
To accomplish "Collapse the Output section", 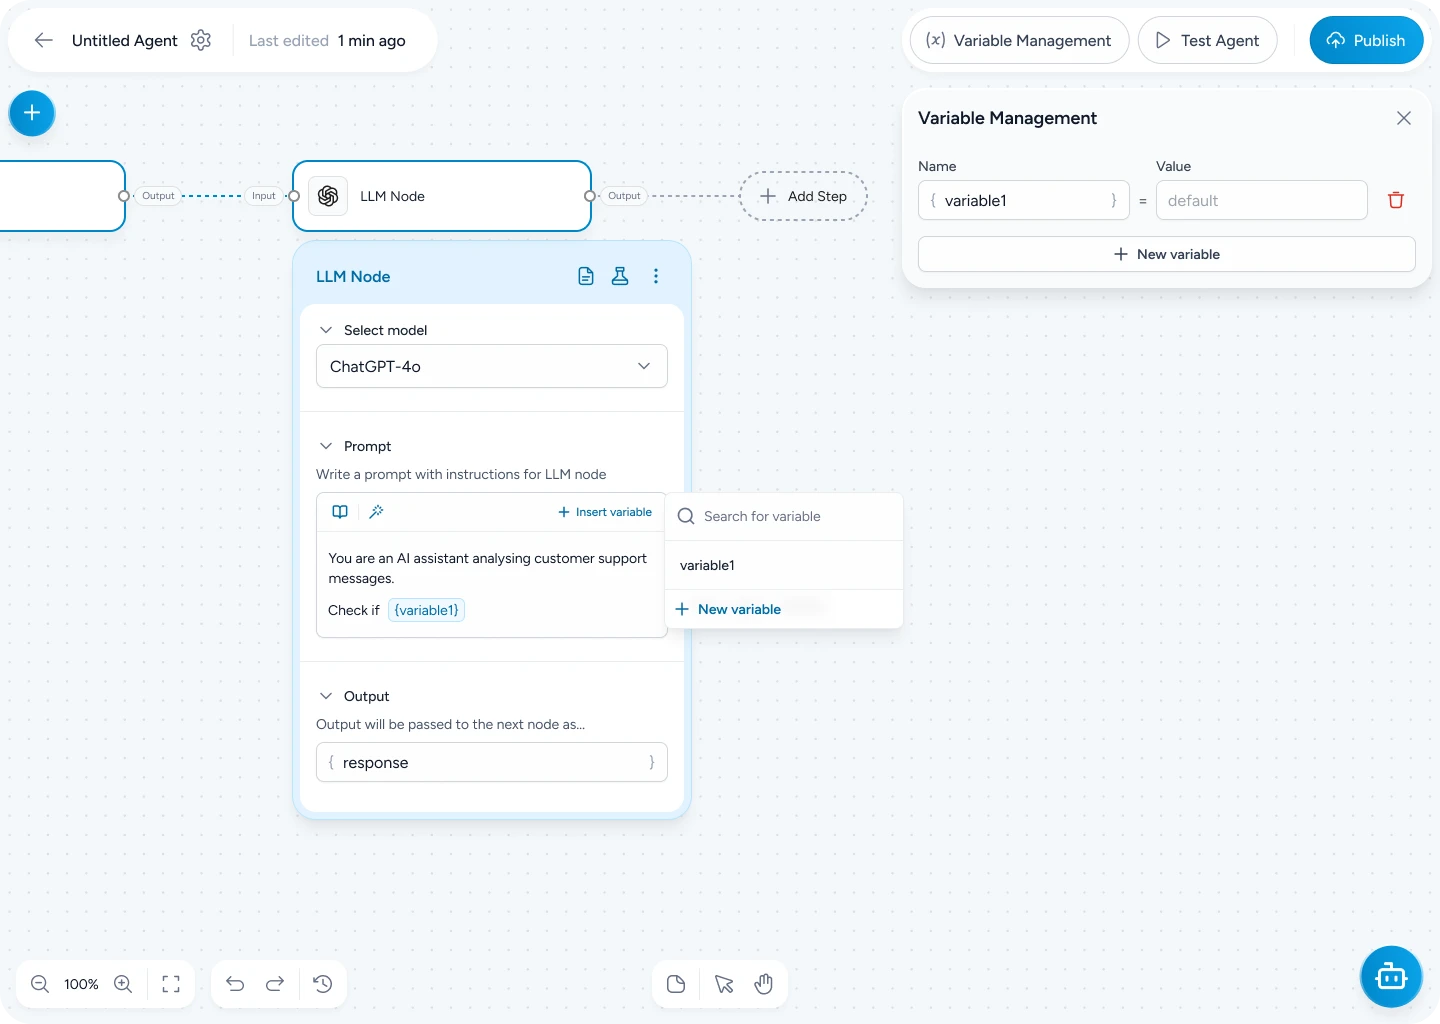I will click(326, 696).
